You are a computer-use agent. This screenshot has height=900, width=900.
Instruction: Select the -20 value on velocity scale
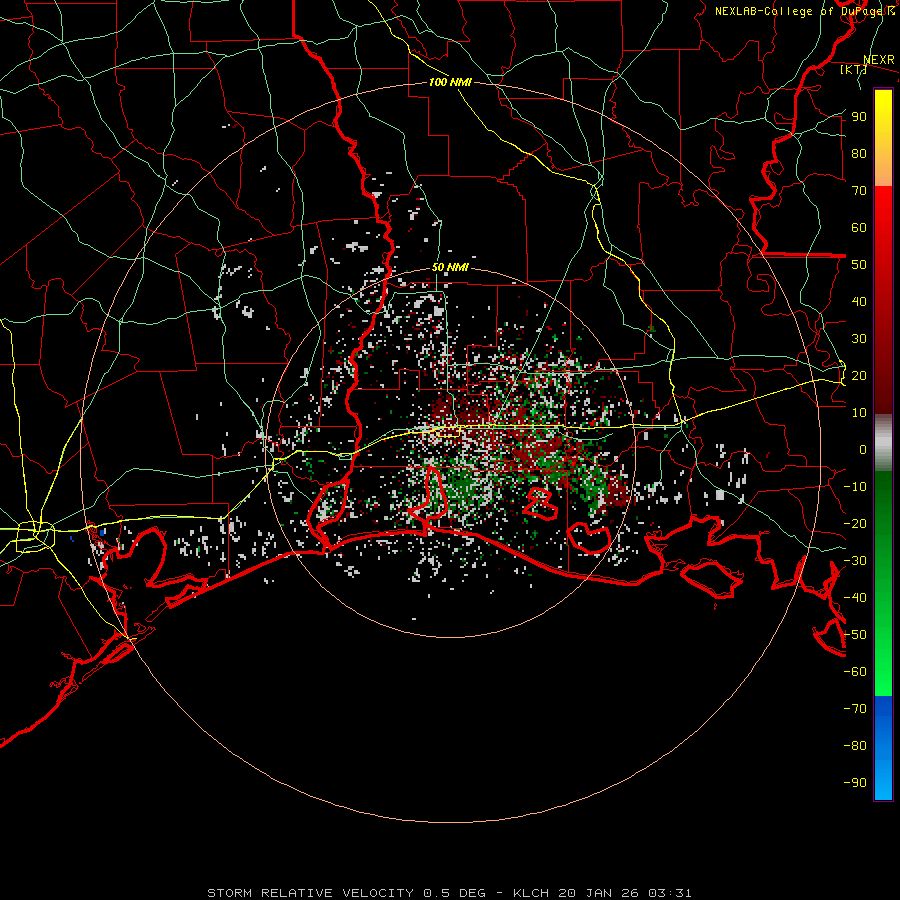[x=855, y=524]
